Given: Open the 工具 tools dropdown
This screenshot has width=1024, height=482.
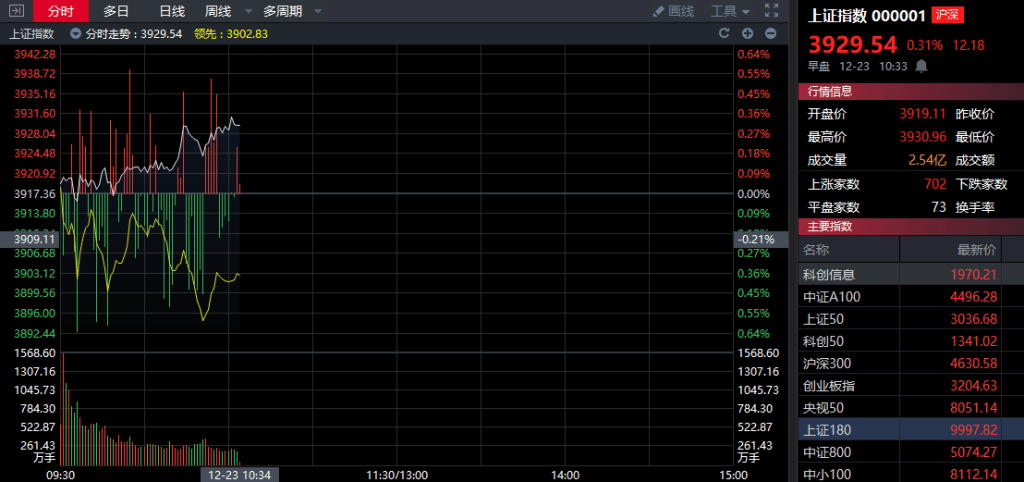Looking at the screenshot, I should [x=730, y=11].
